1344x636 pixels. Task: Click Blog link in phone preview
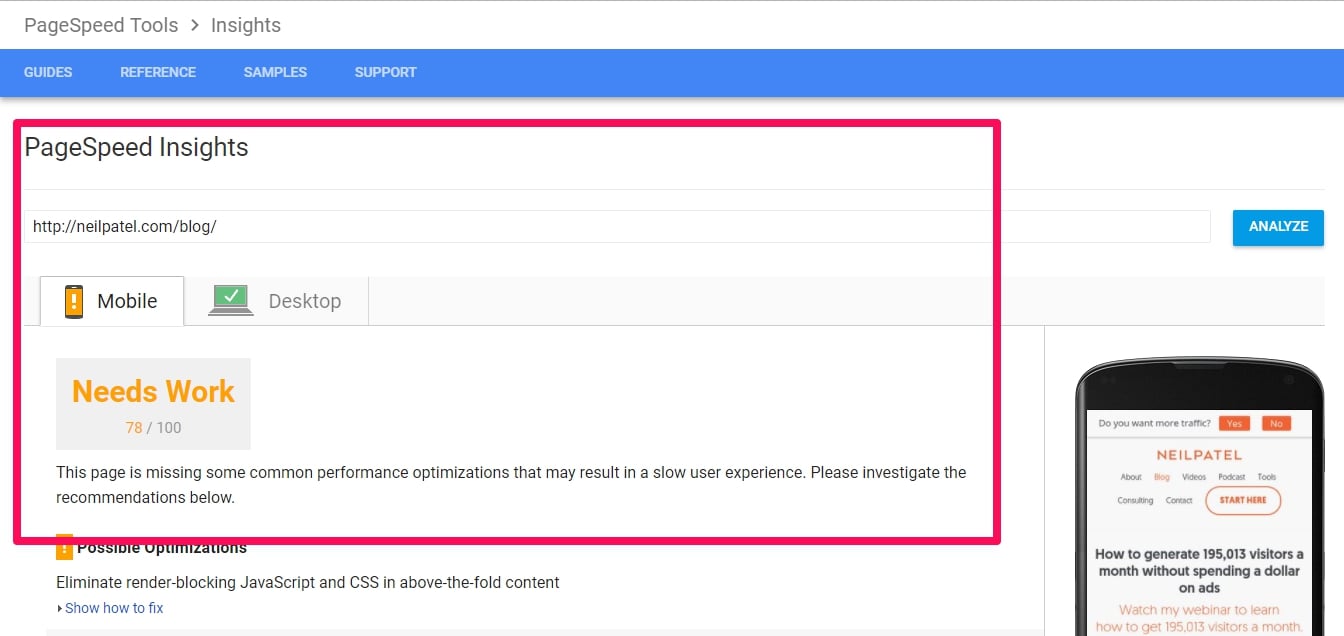1162,477
